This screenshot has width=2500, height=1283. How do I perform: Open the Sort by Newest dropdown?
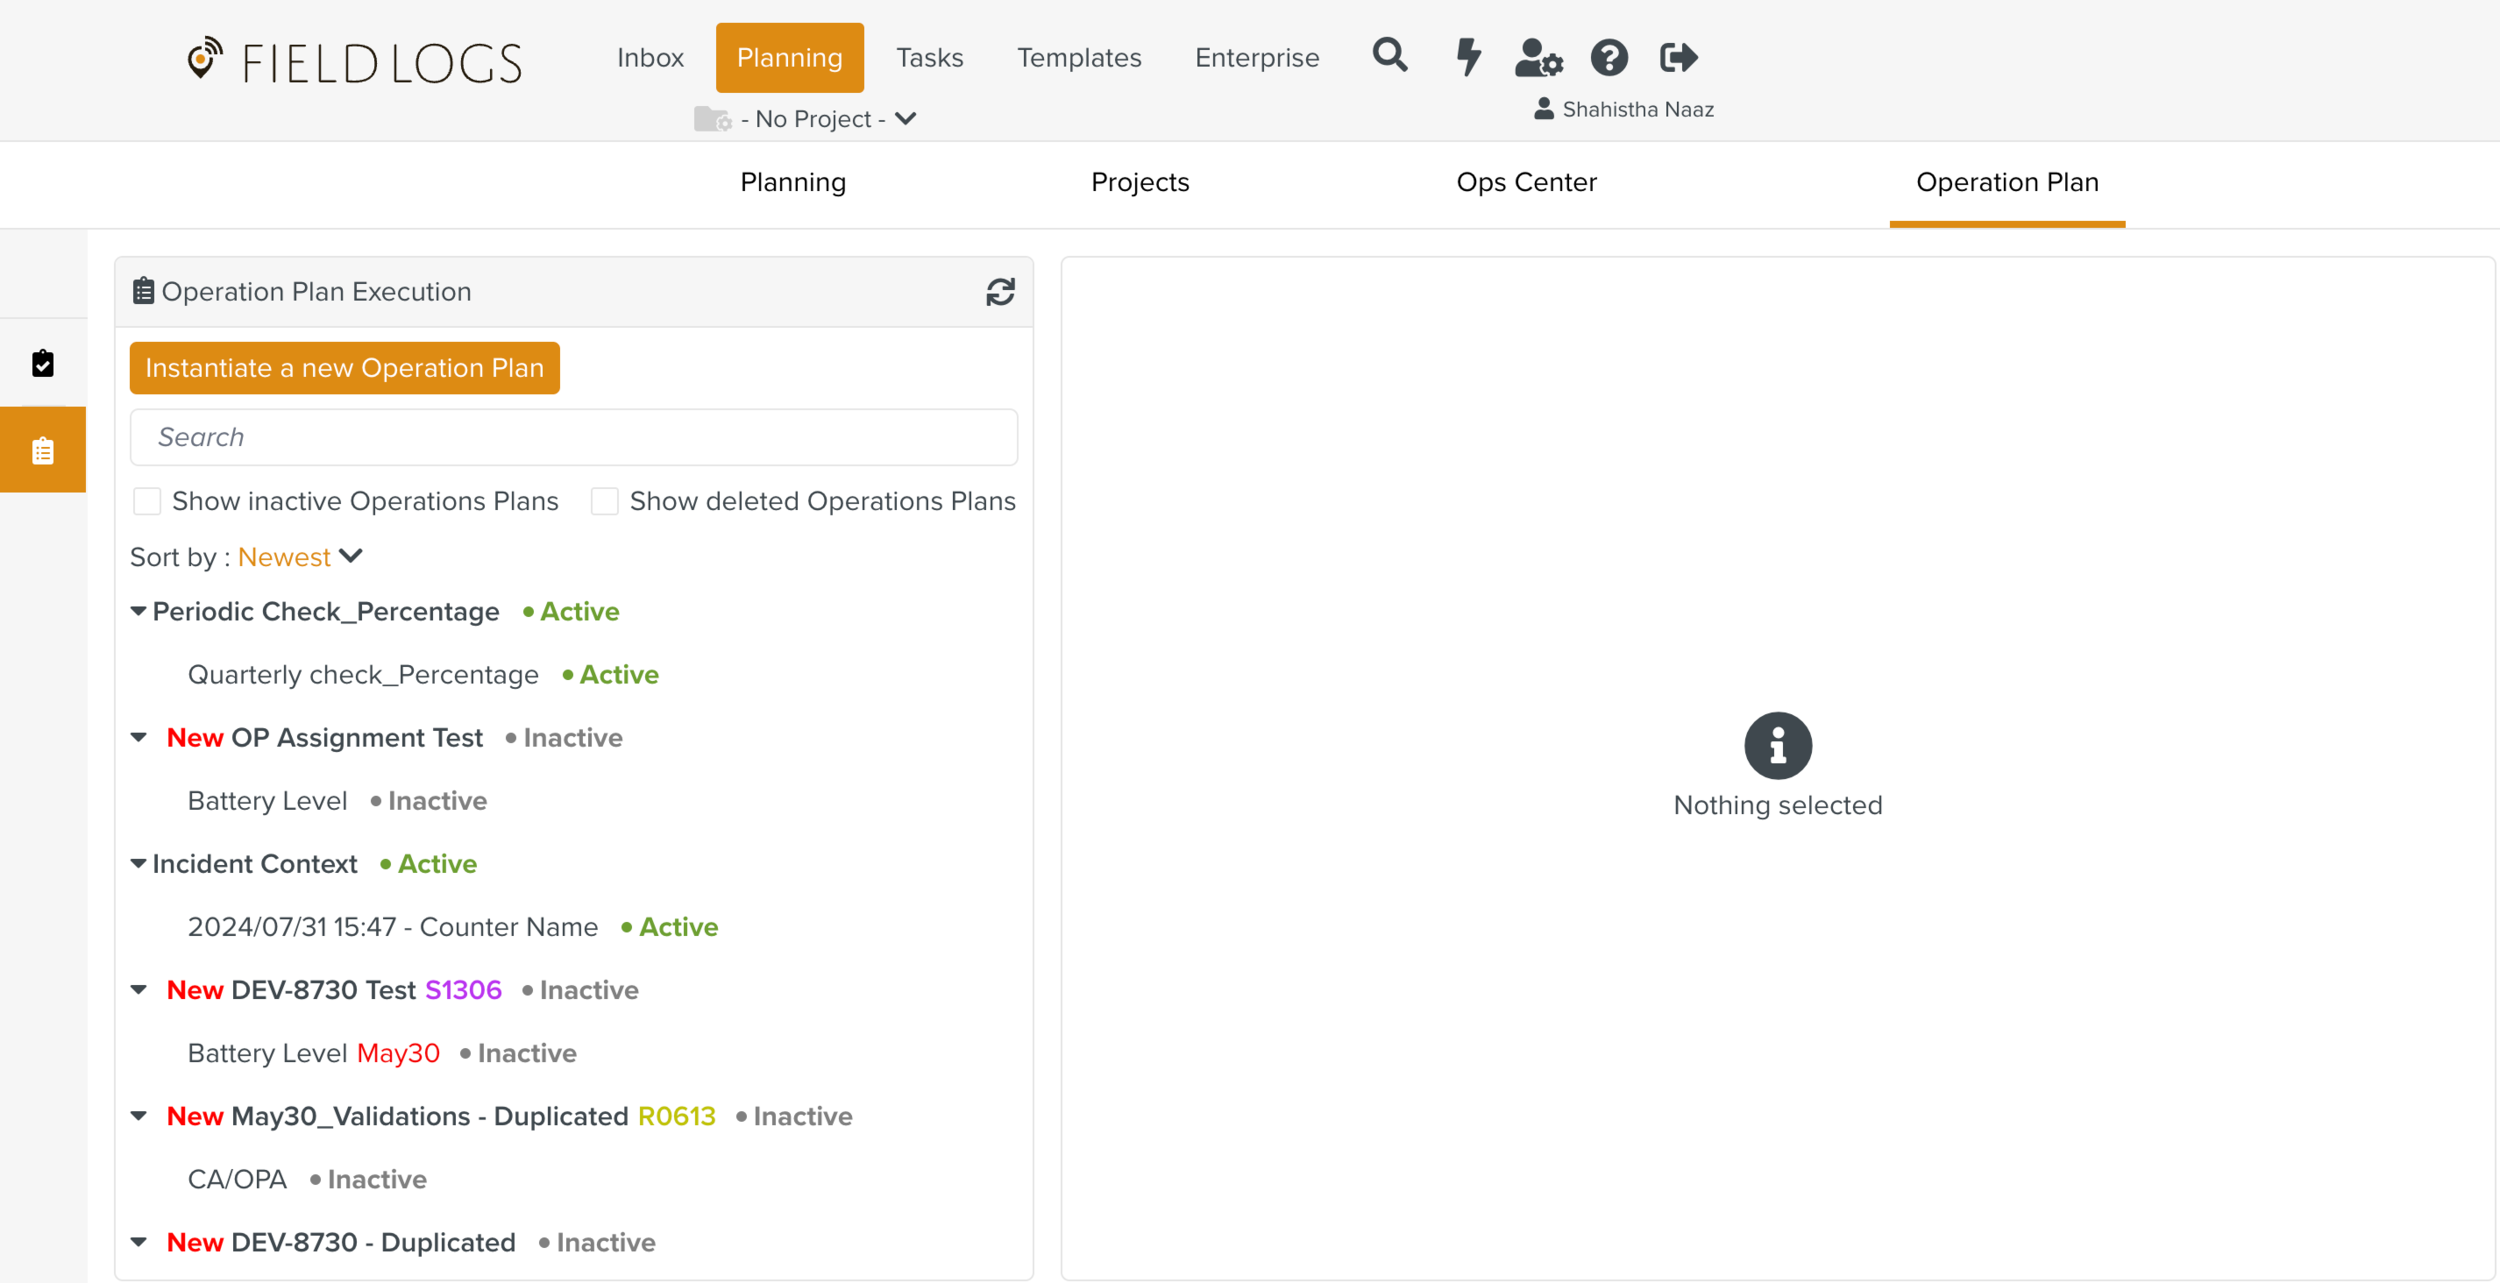click(x=298, y=557)
